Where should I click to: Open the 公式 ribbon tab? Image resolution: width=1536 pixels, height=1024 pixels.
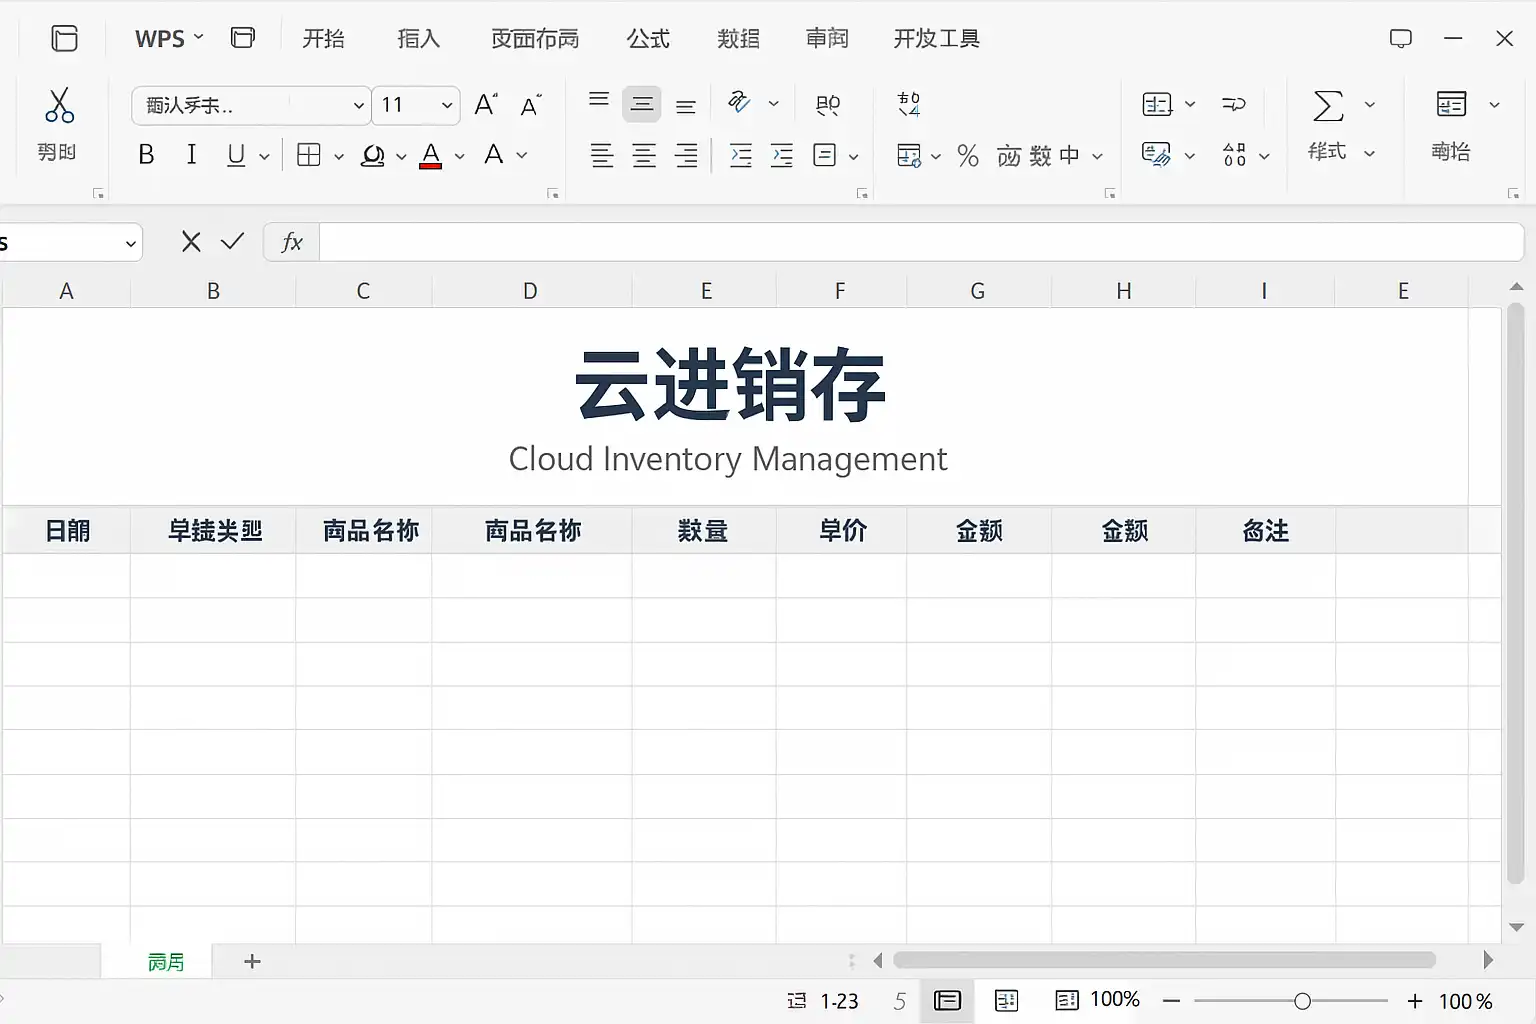pos(648,38)
